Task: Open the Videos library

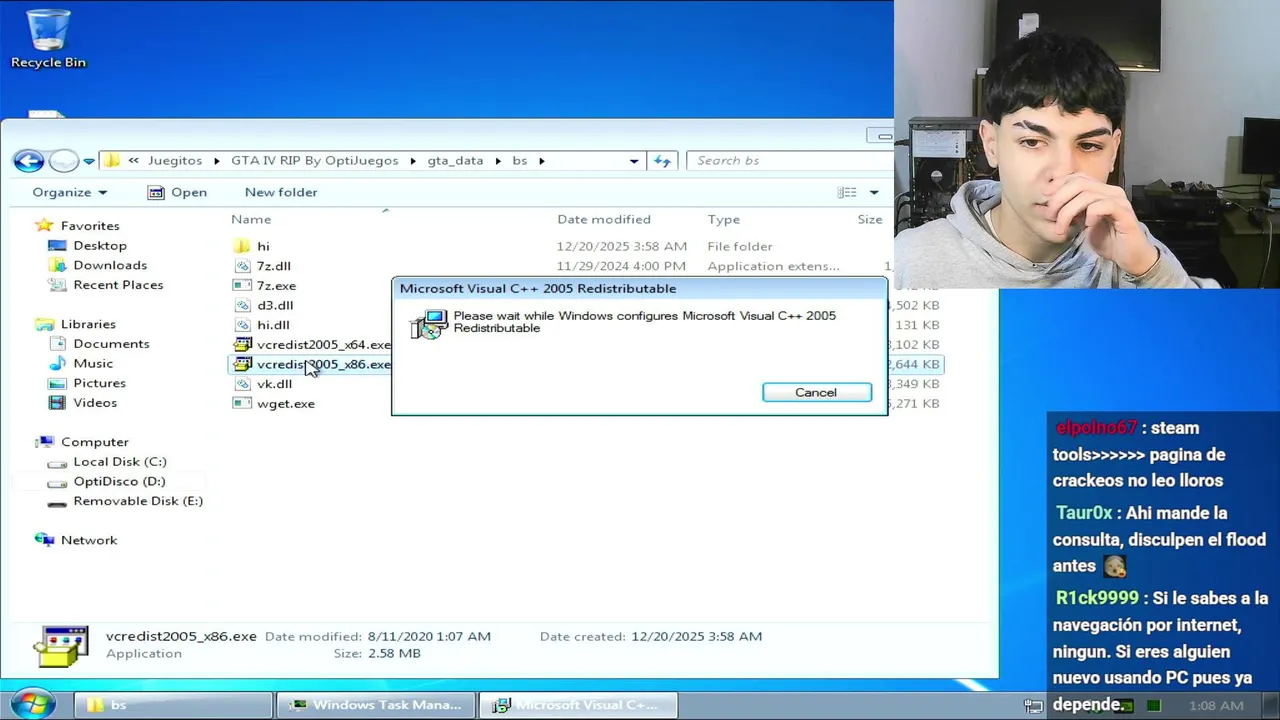Action: [95, 402]
